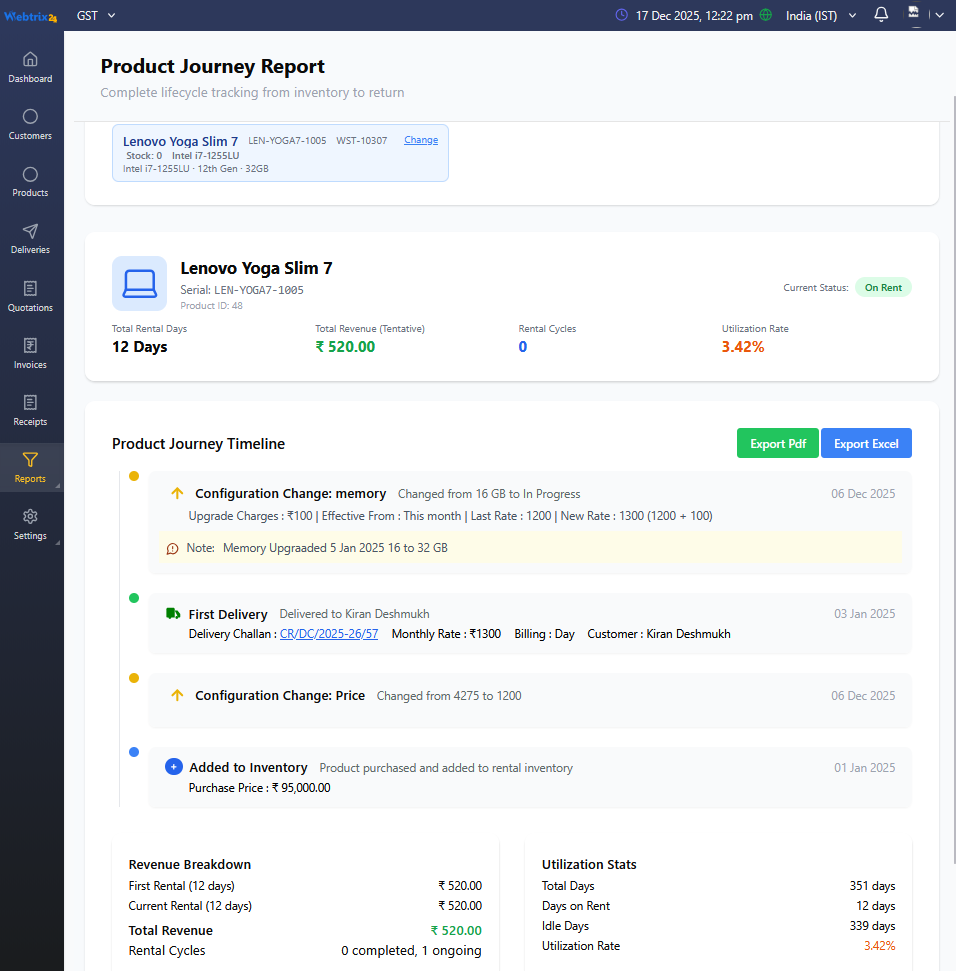Viewport: 956px width, 971px height.
Task: Expand the user profile menu chevron
Action: 939,15
